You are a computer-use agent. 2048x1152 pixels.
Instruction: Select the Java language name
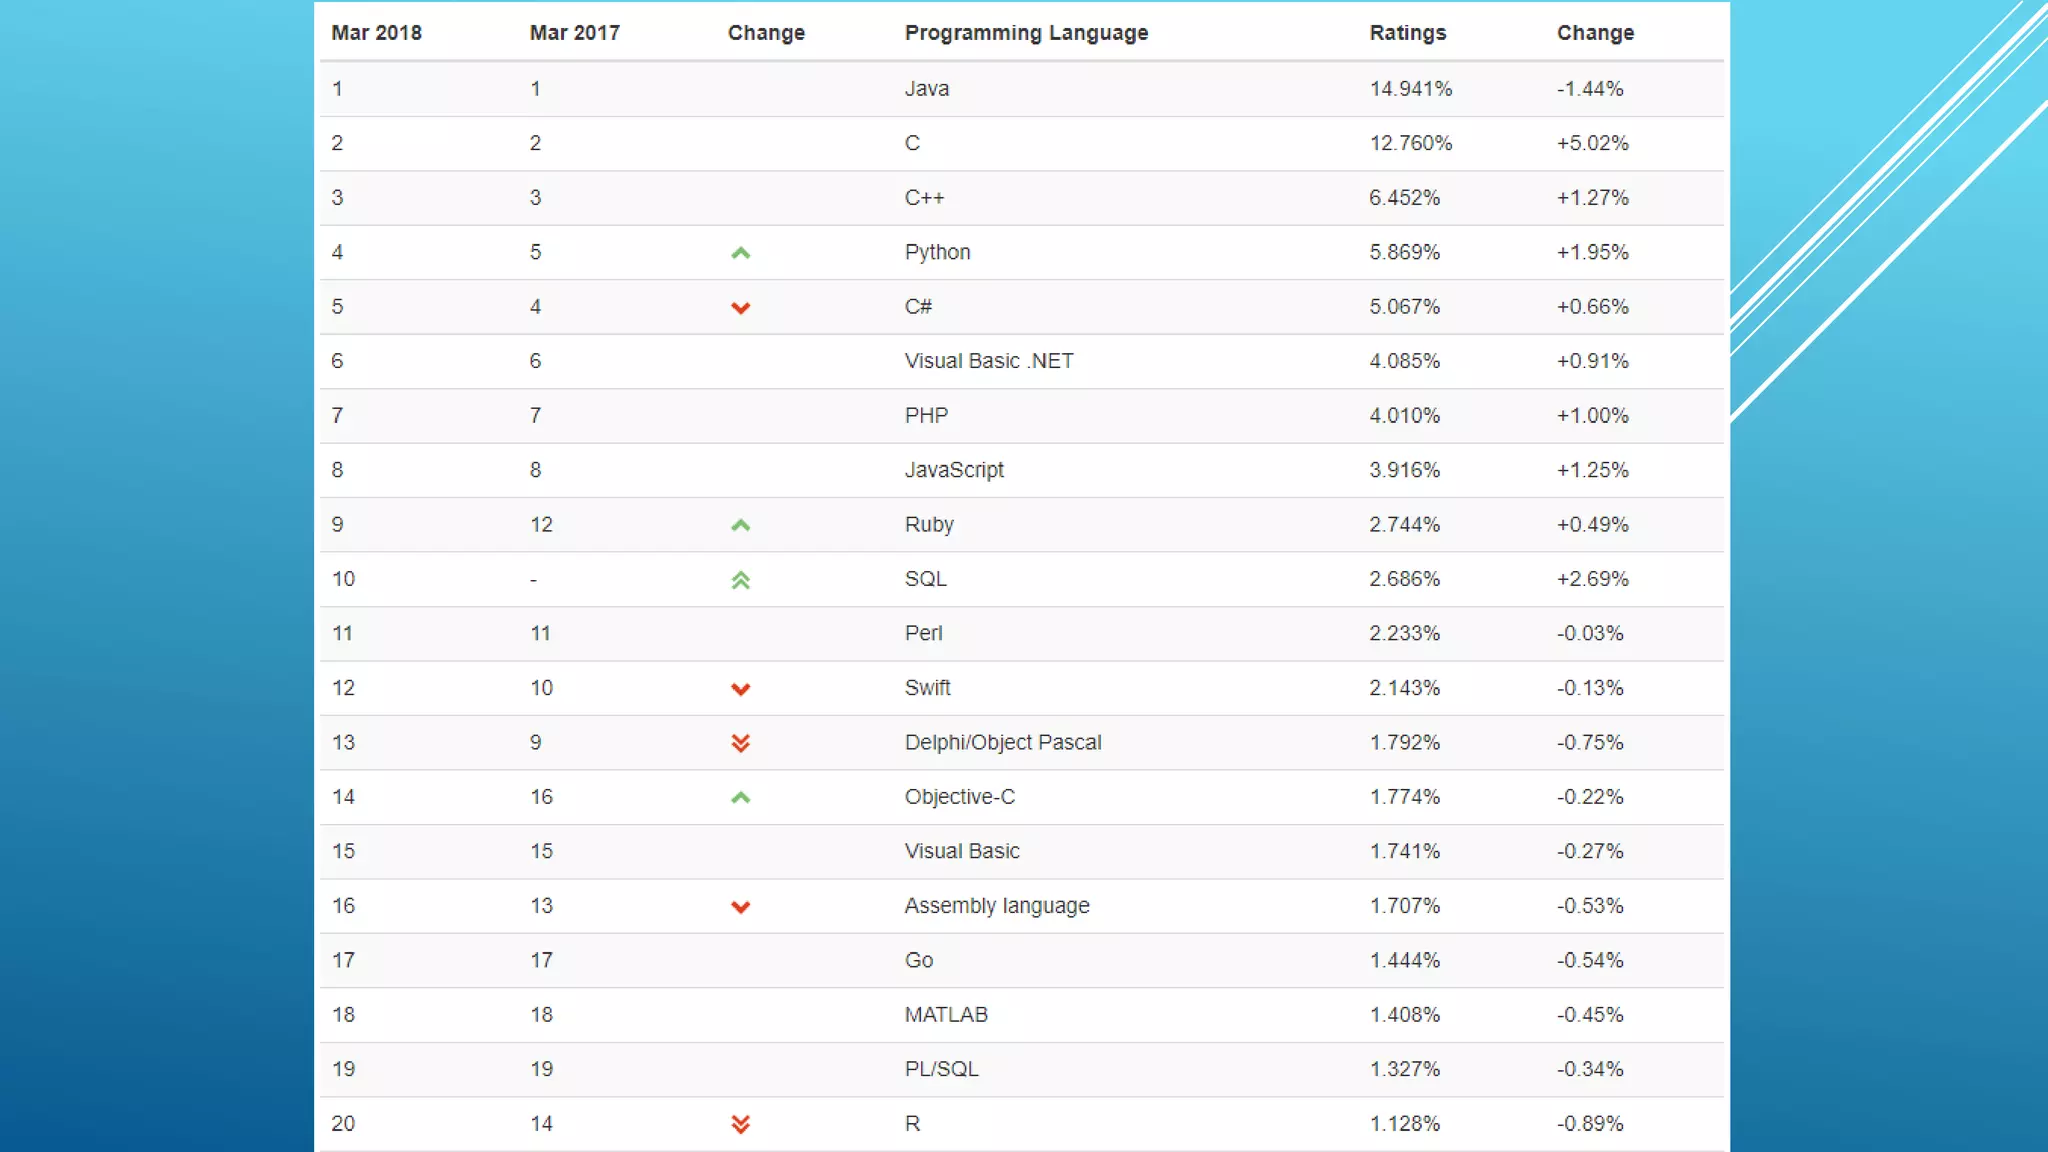pyautogui.click(x=926, y=89)
